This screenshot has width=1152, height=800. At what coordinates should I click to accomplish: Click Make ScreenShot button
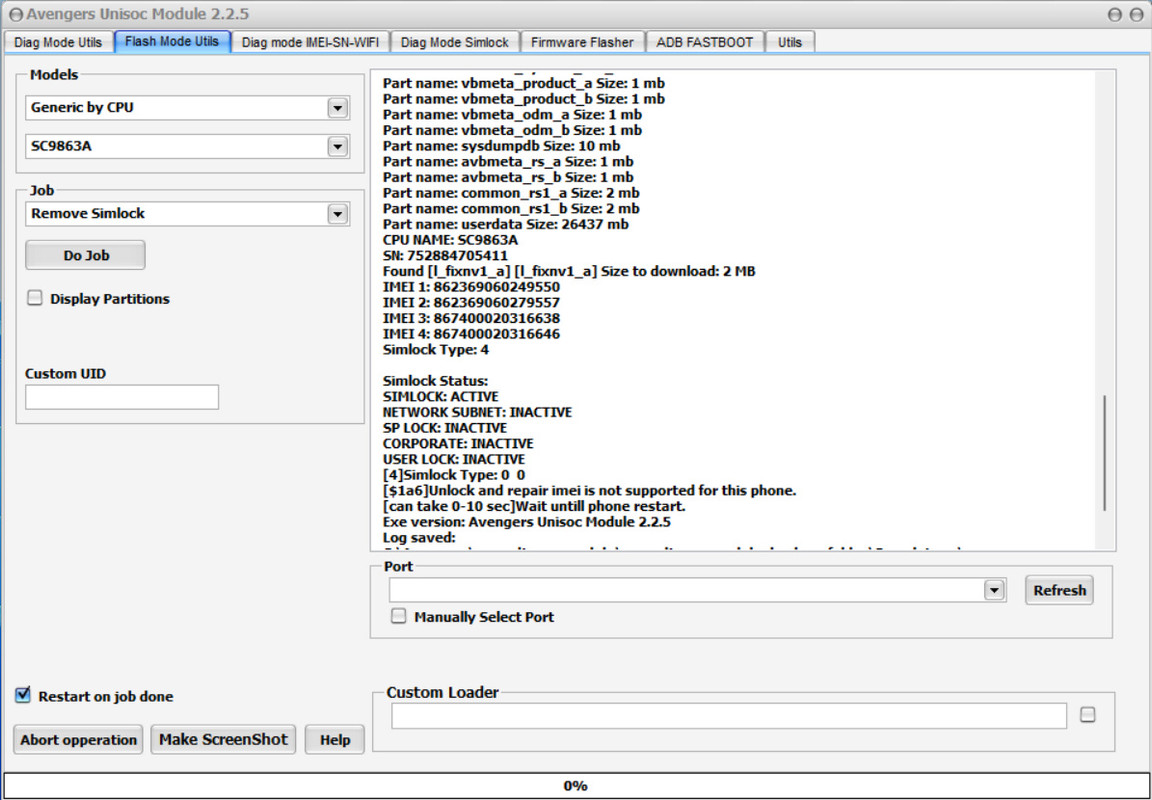click(x=223, y=740)
